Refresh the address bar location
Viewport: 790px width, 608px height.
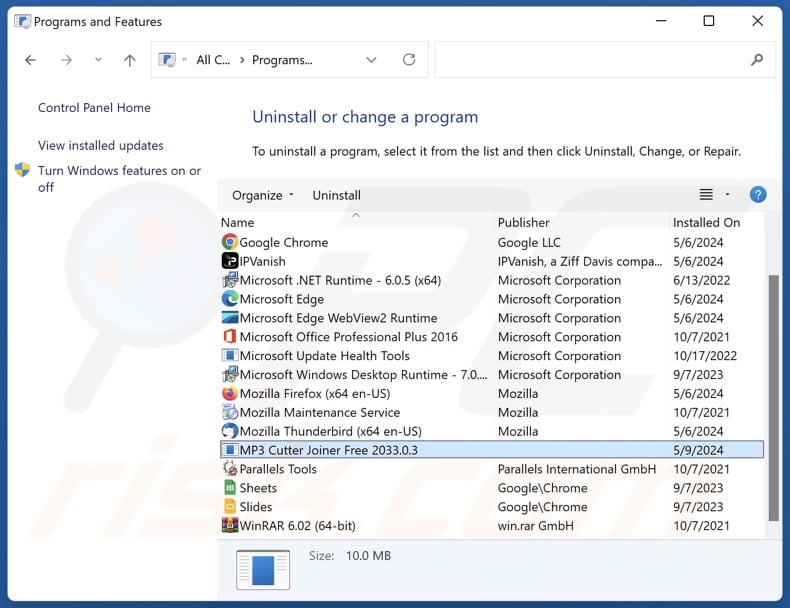tap(409, 60)
